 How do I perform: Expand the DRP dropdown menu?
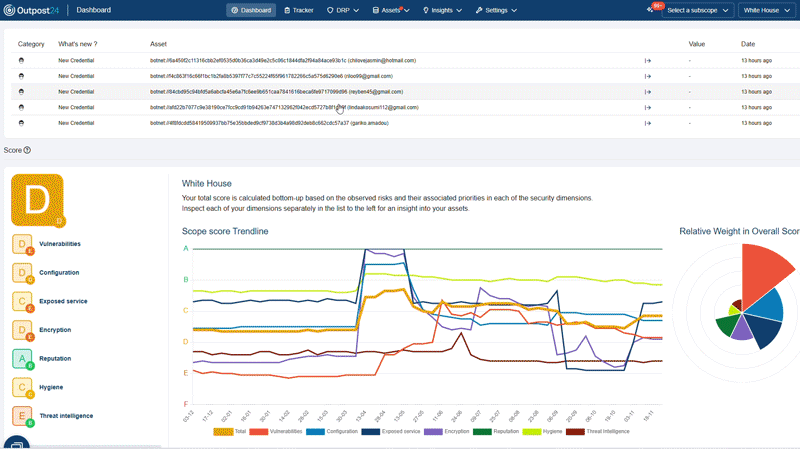(x=342, y=10)
